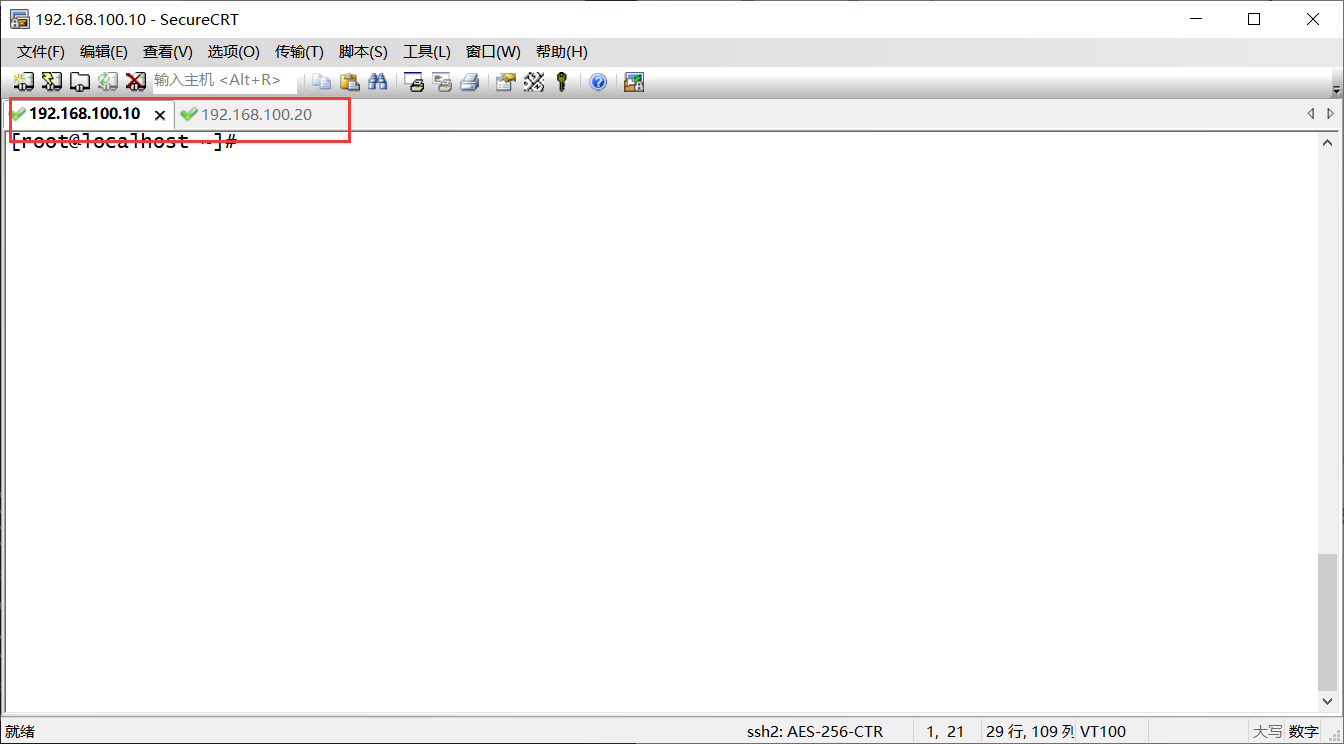Open the 帮助(H) menu
This screenshot has height=744, width=1344.
561,52
